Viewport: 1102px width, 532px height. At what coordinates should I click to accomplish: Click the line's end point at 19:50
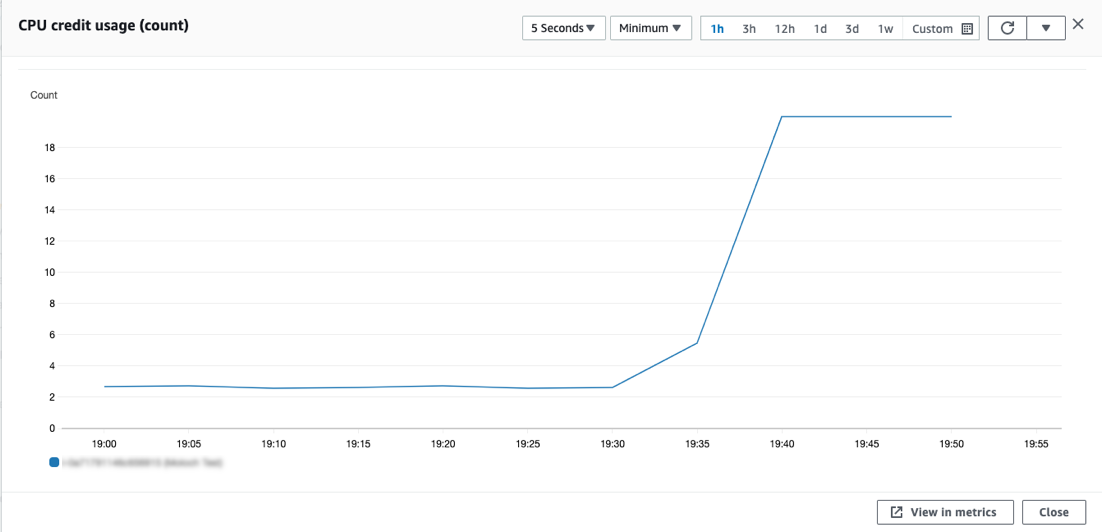tap(950, 117)
